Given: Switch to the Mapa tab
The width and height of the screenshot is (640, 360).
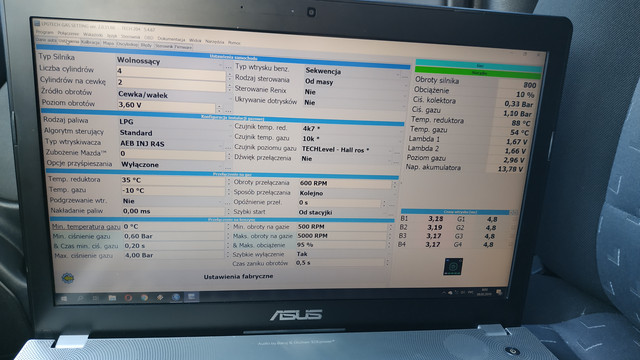Looking at the screenshot, I should tap(108, 43).
